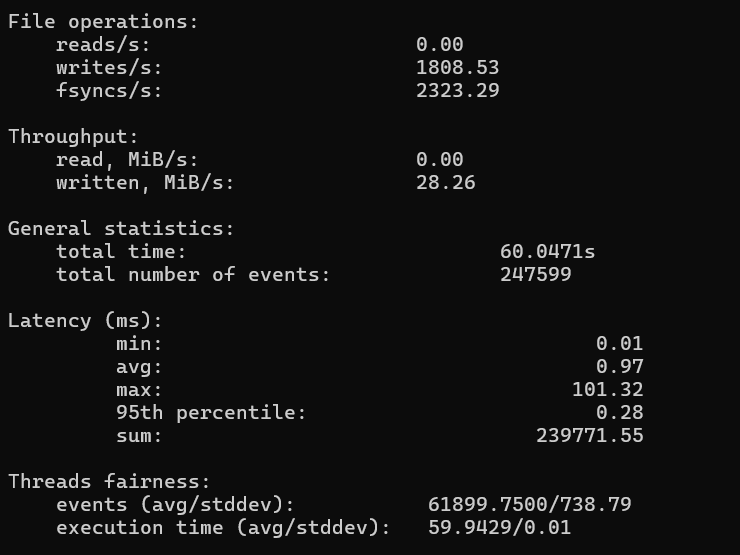Click the "Latency (ms):" heading
Image resolution: width=740 pixels, height=555 pixels.
click(85, 321)
